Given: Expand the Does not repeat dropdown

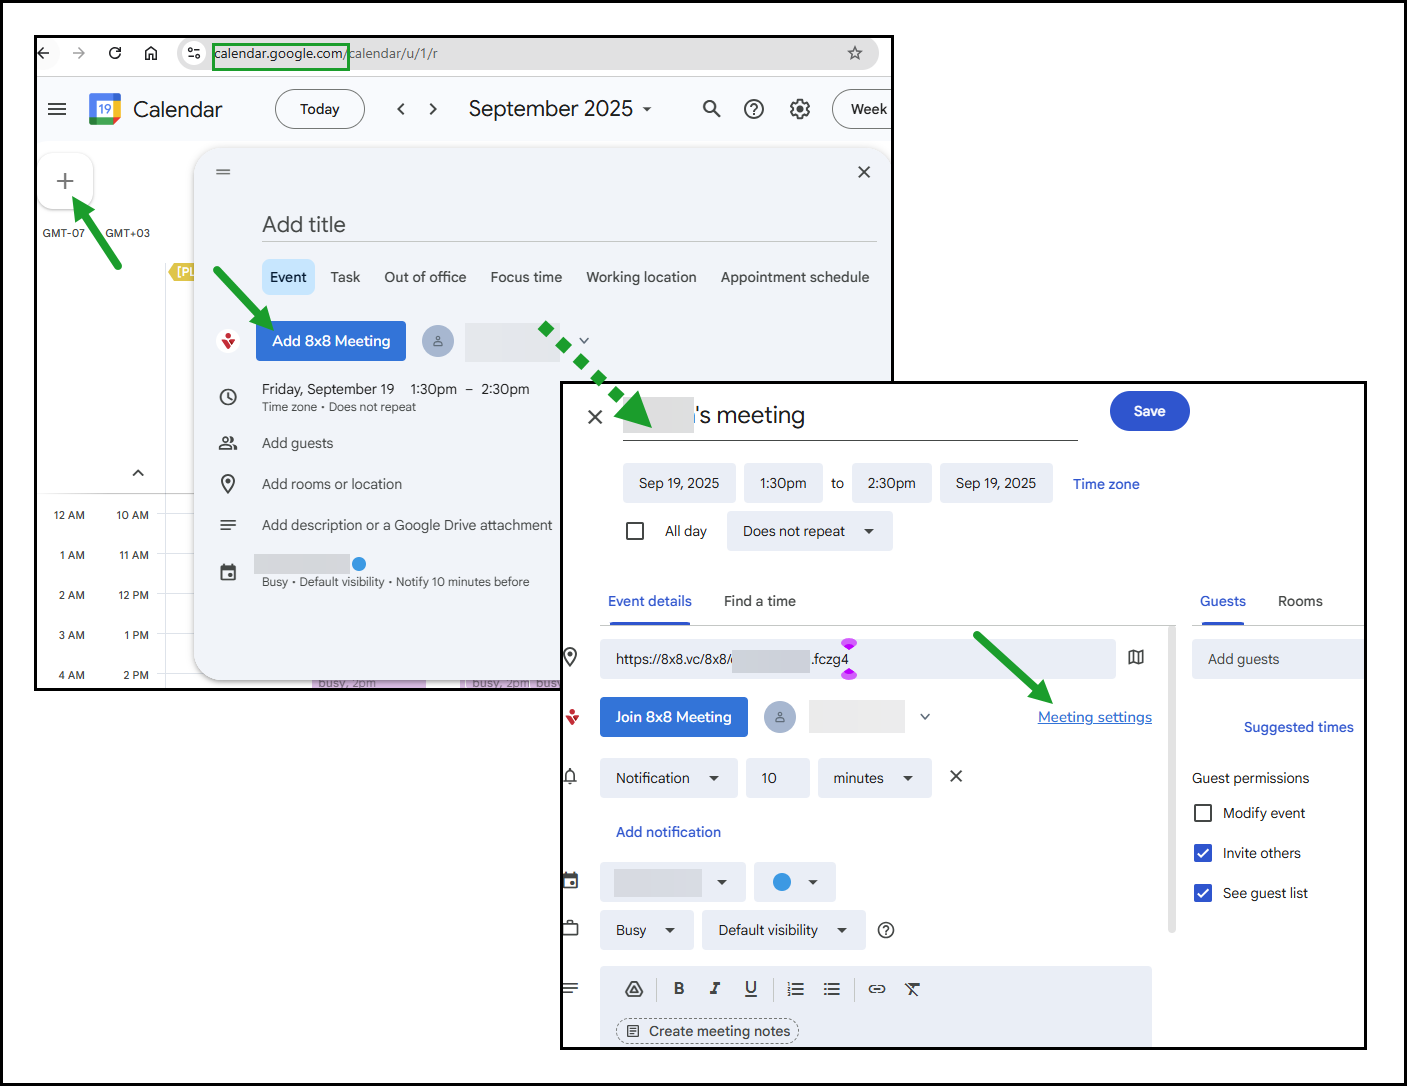Looking at the screenshot, I should [x=809, y=531].
